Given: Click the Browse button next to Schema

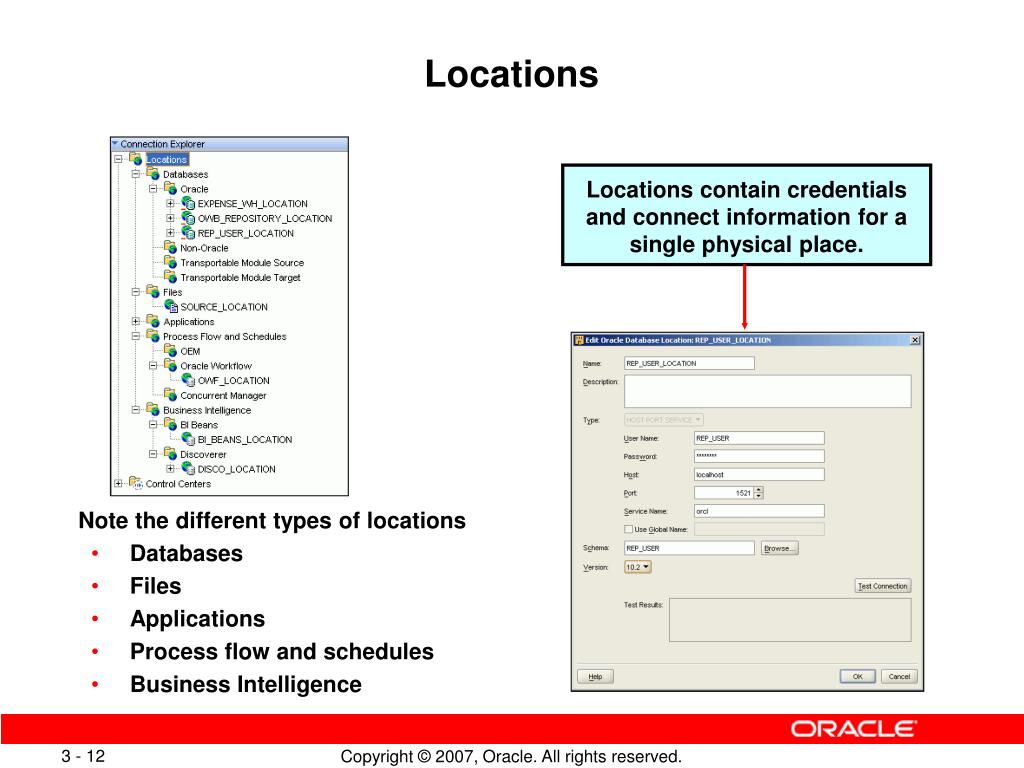Looking at the screenshot, I should [780, 548].
